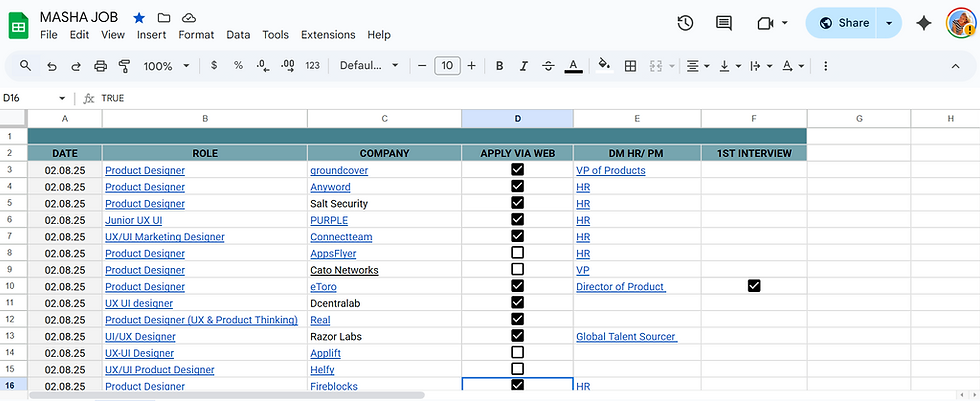Open the horizontal align dropdown
The width and height of the screenshot is (980, 401).
pos(698,66)
